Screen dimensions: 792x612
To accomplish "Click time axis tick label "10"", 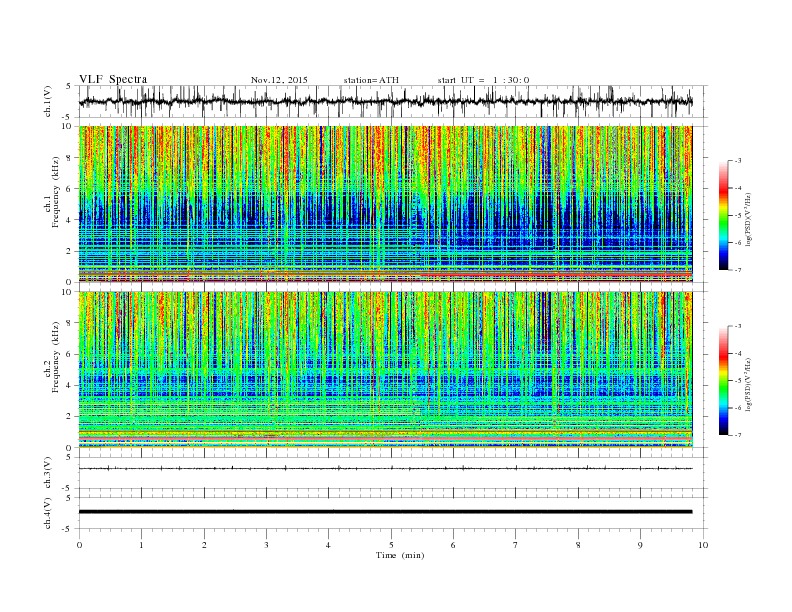I will pyautogui.click(x=703, y=545).
